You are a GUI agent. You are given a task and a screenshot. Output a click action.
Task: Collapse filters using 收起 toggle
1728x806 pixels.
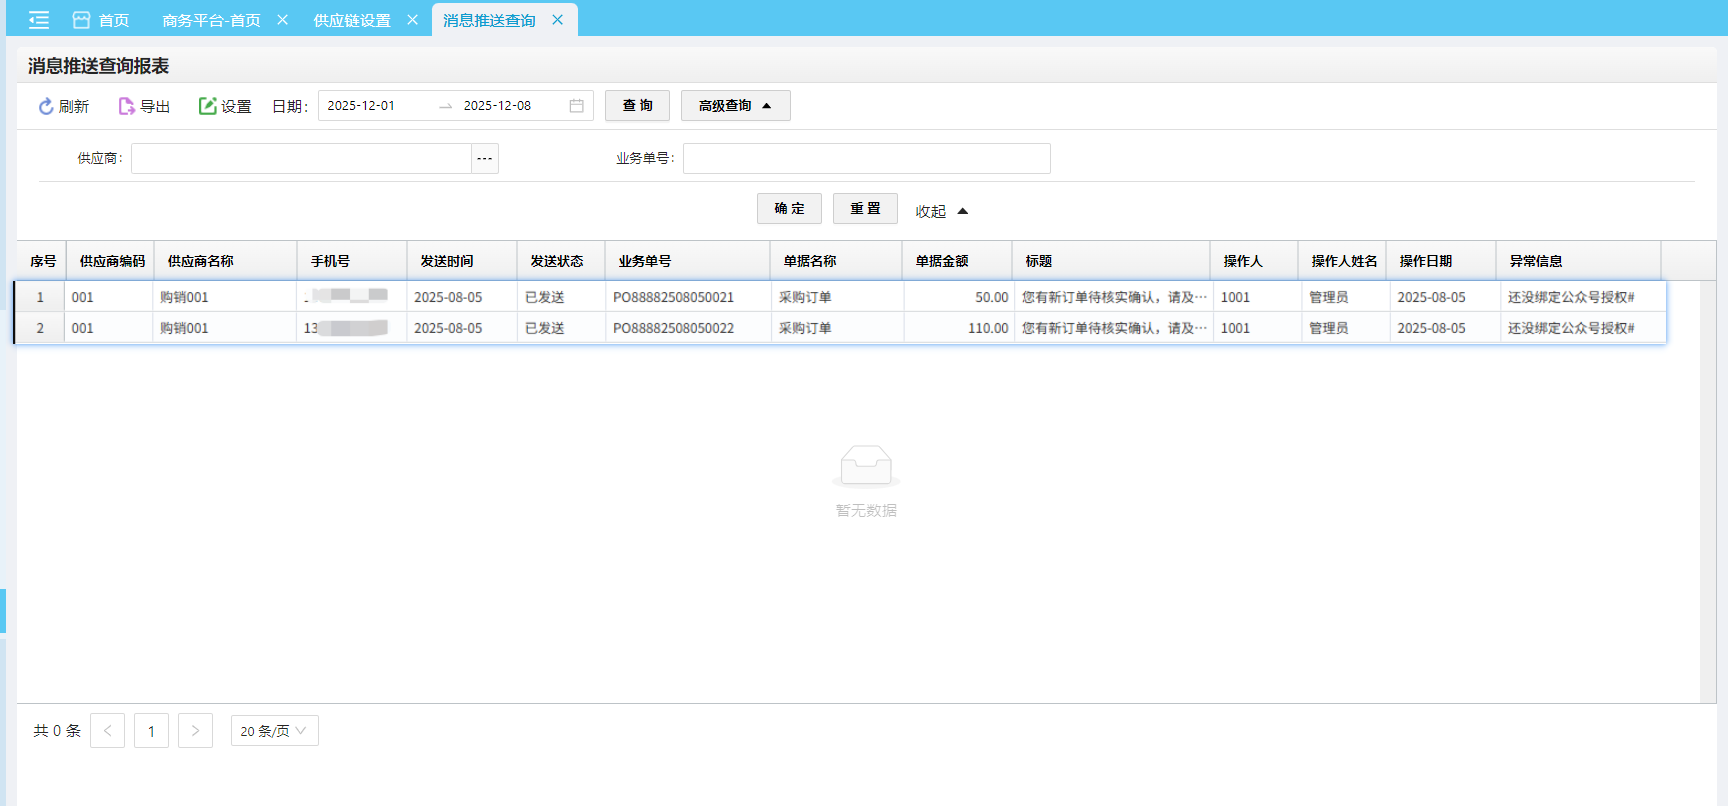click(941, 211)
